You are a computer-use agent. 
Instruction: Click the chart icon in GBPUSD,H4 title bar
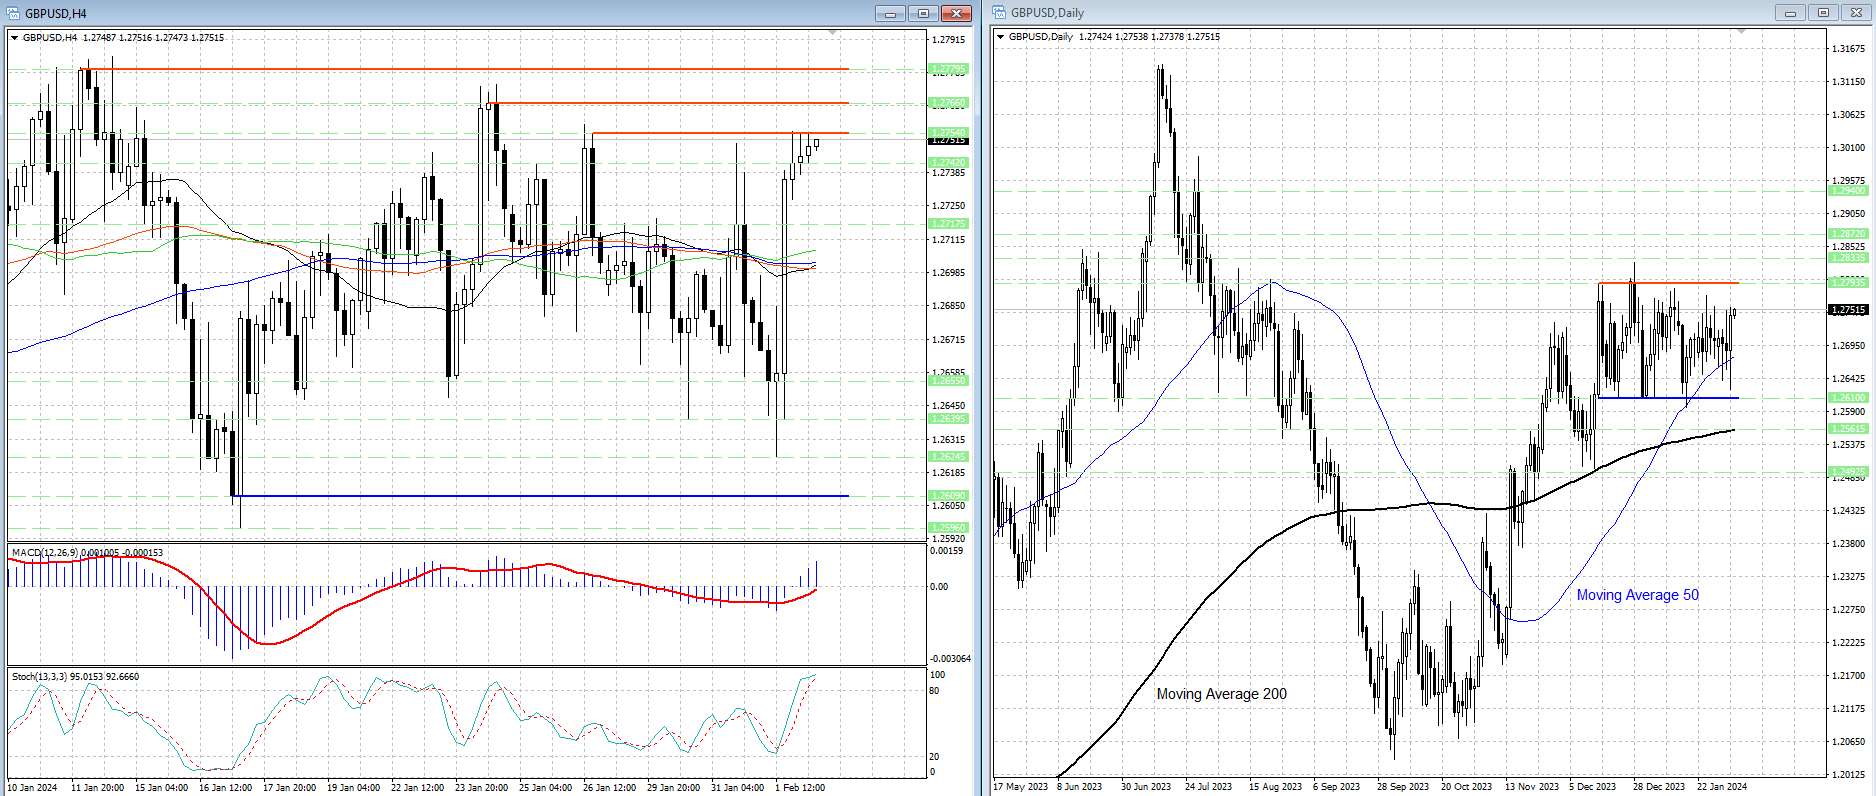click(x=14, y=13)
